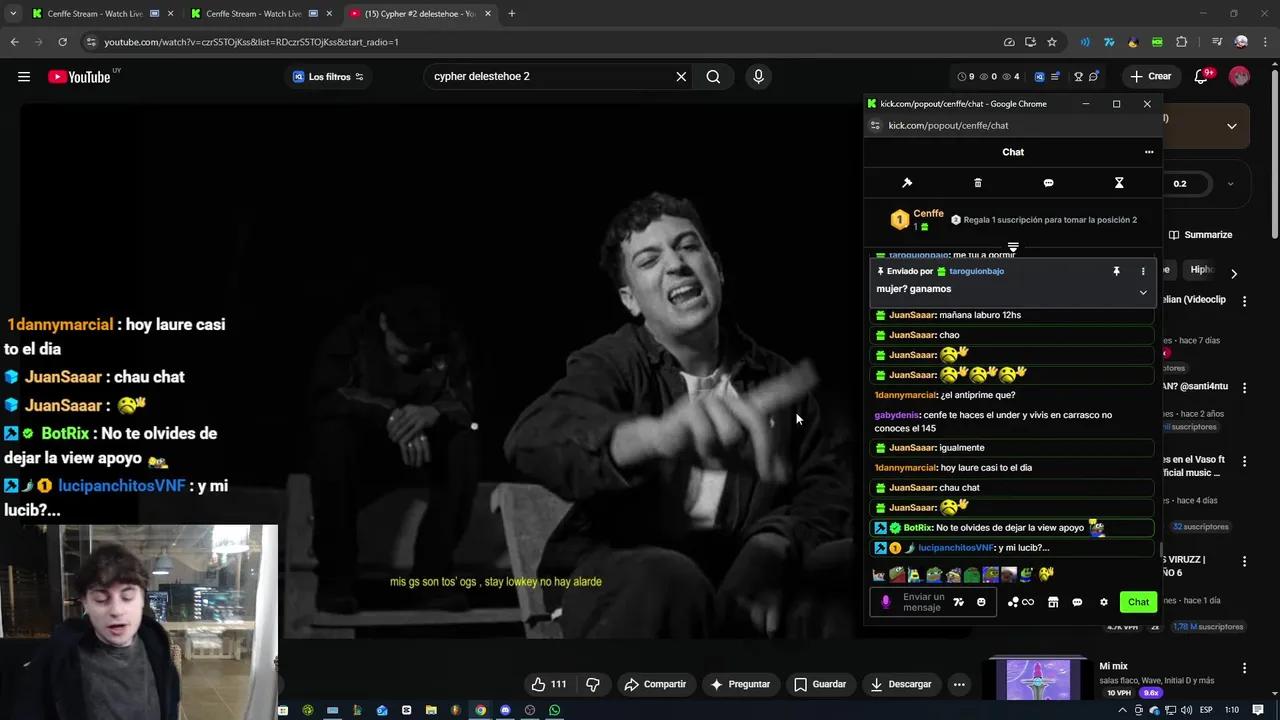Click the purple microphone in message box
This screenshot has width=1280, height=720.
[x=885, y=602]
